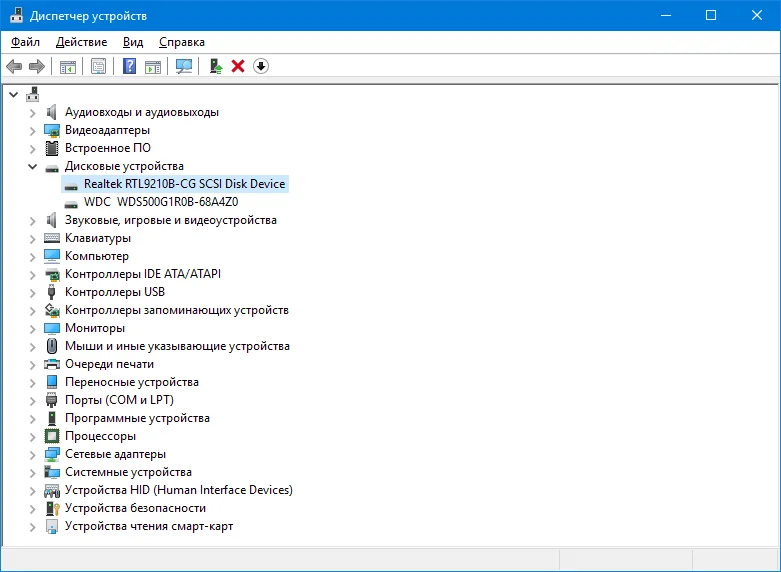The width and height of the screenshot is (781, 572).
Task: Expand the Программные устройства node
Action: (x=32, y=419)
